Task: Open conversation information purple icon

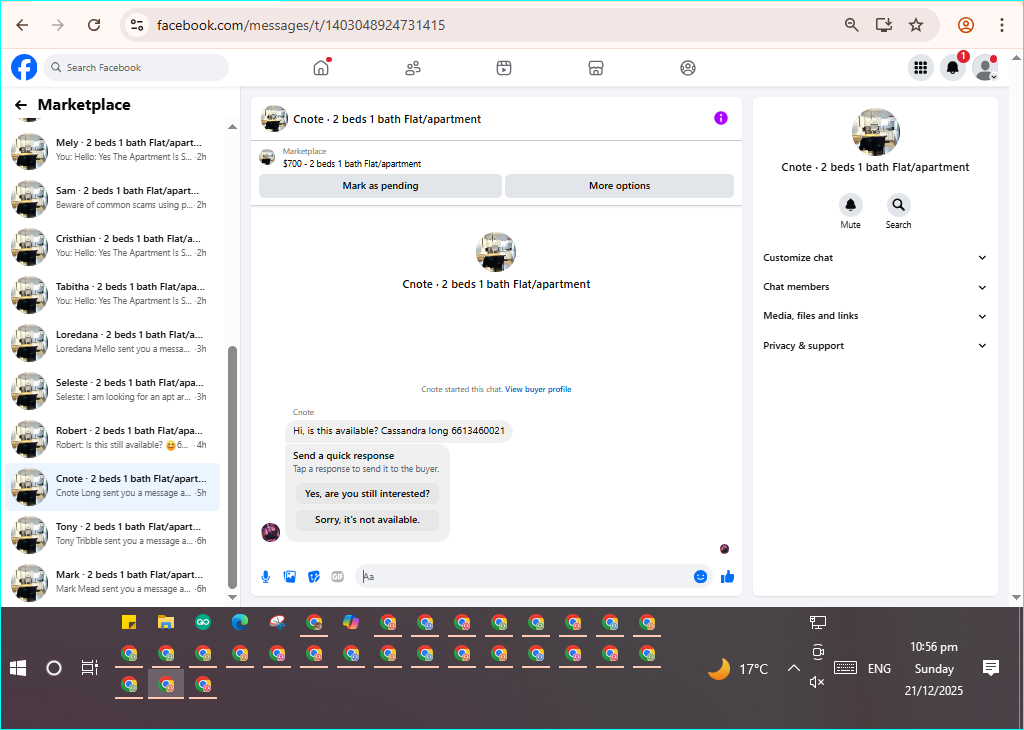Action: 720,118
